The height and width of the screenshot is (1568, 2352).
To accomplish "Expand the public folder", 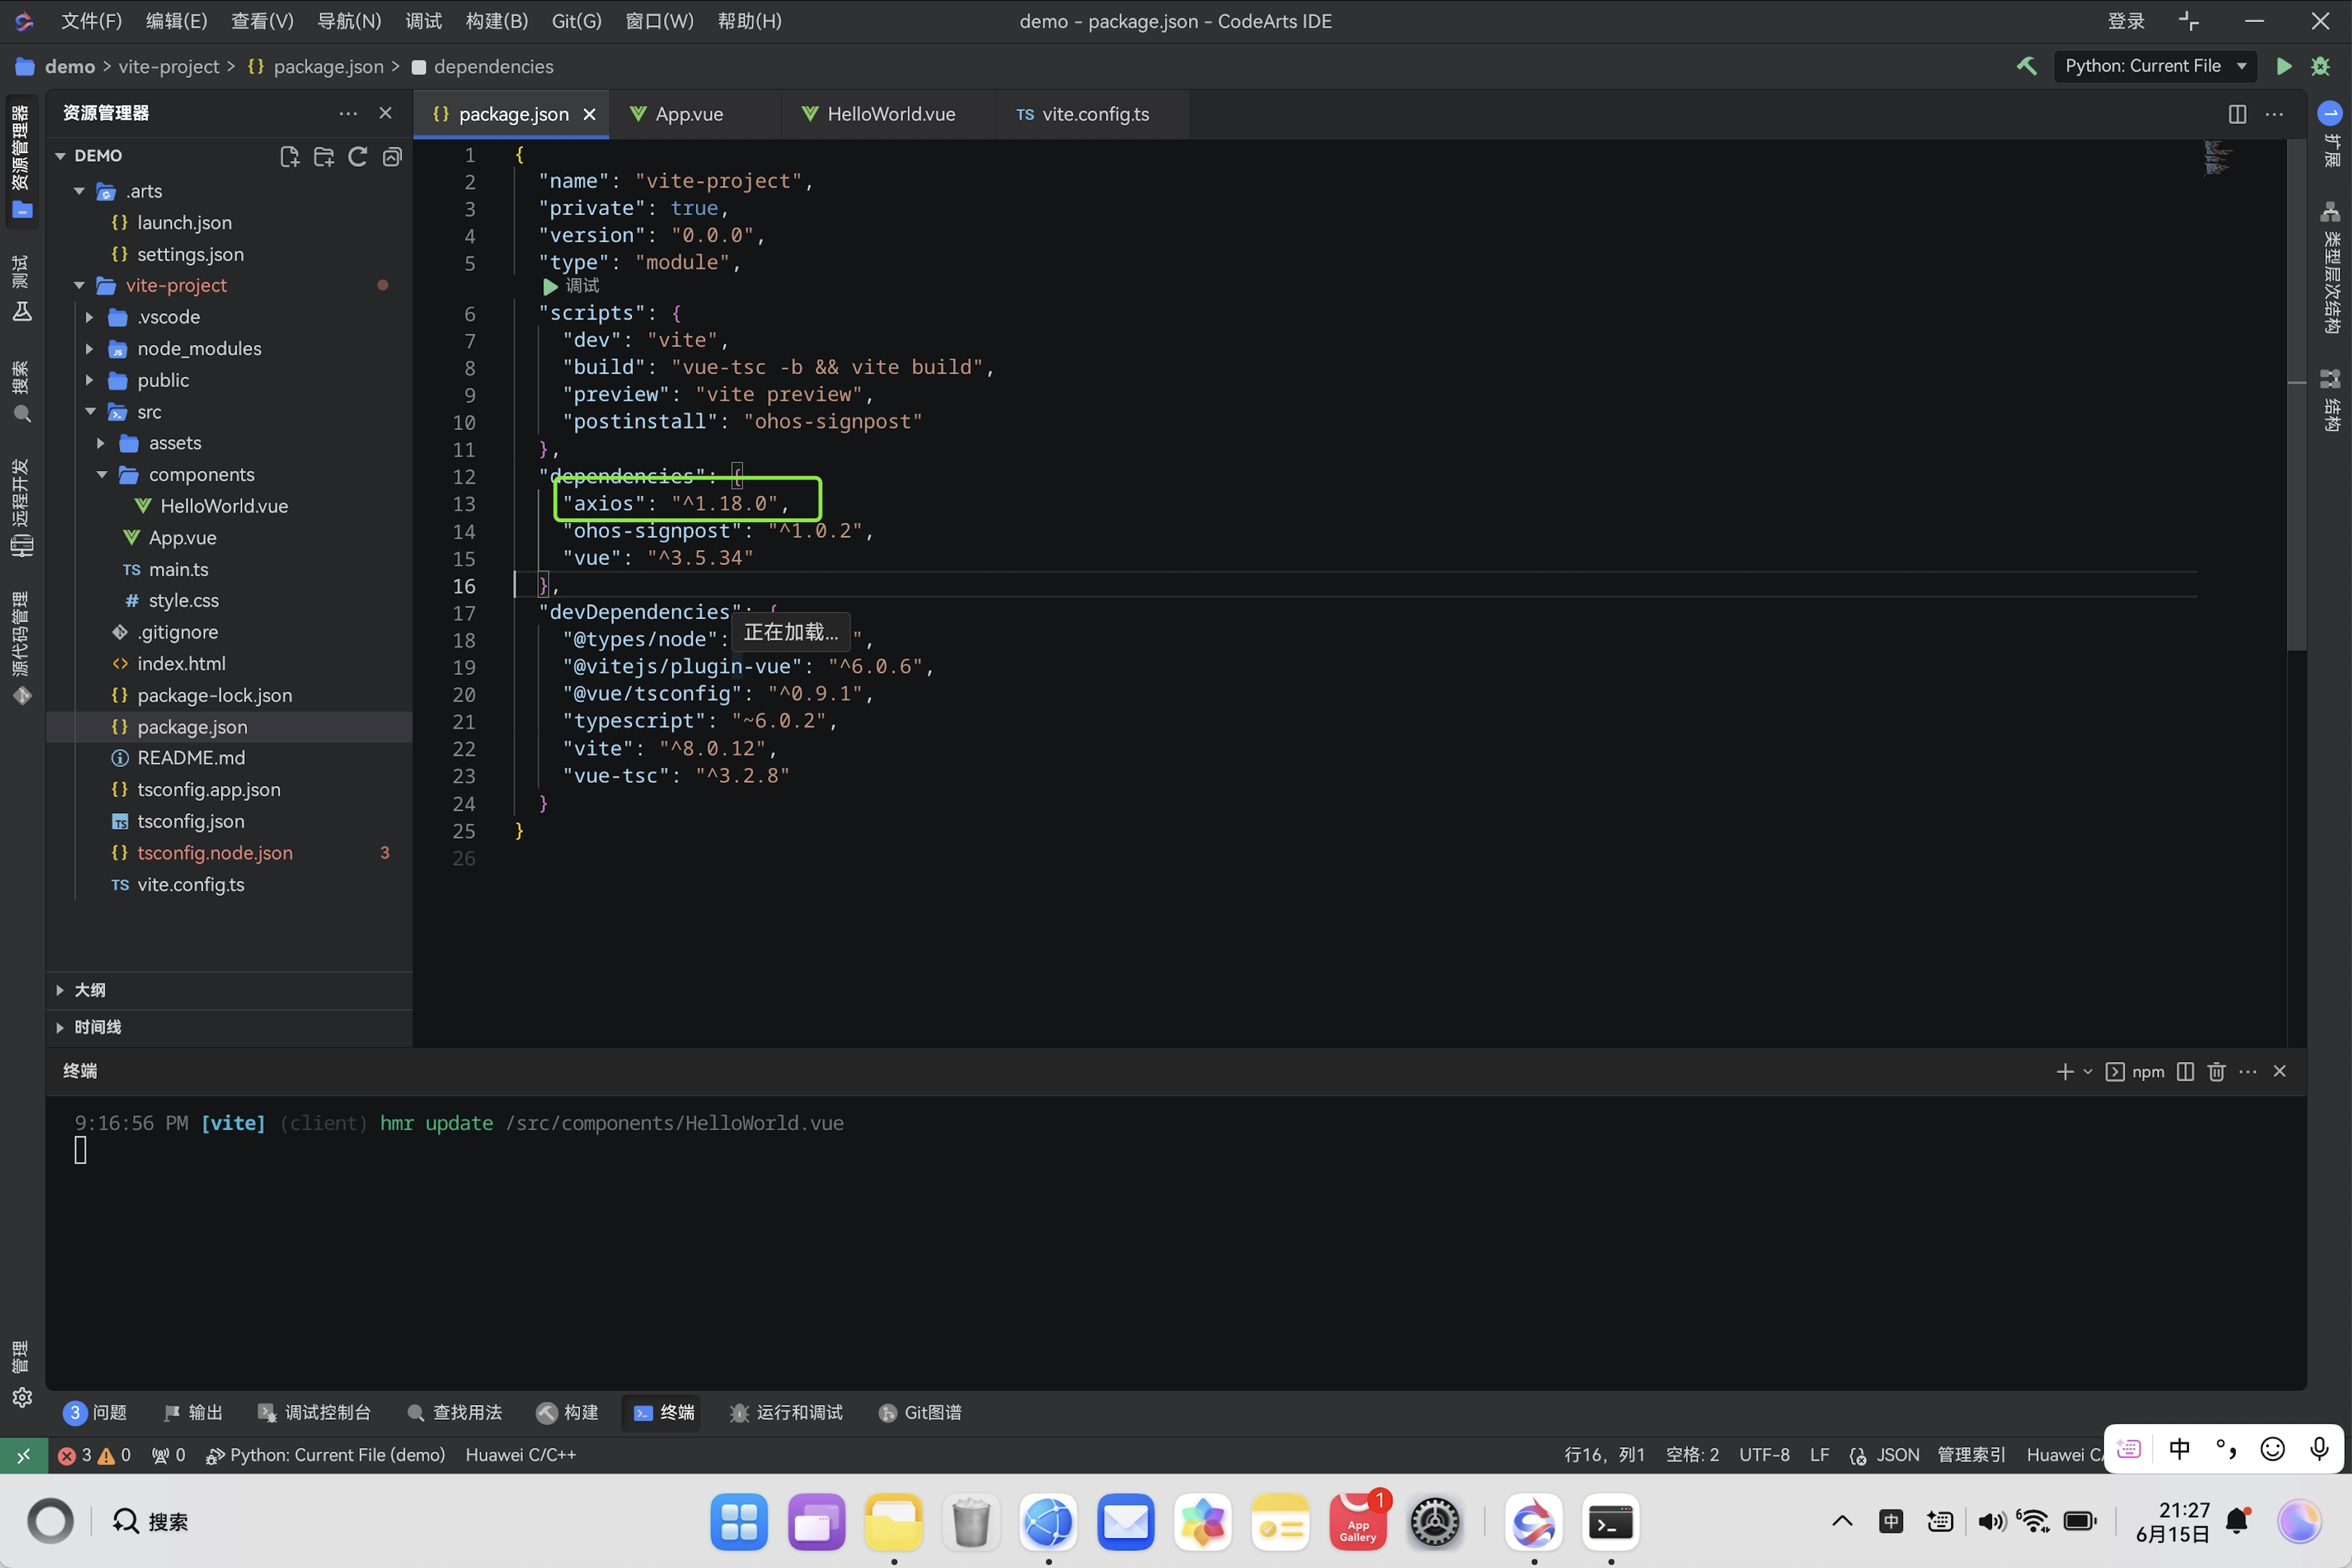I will [90, 380].
